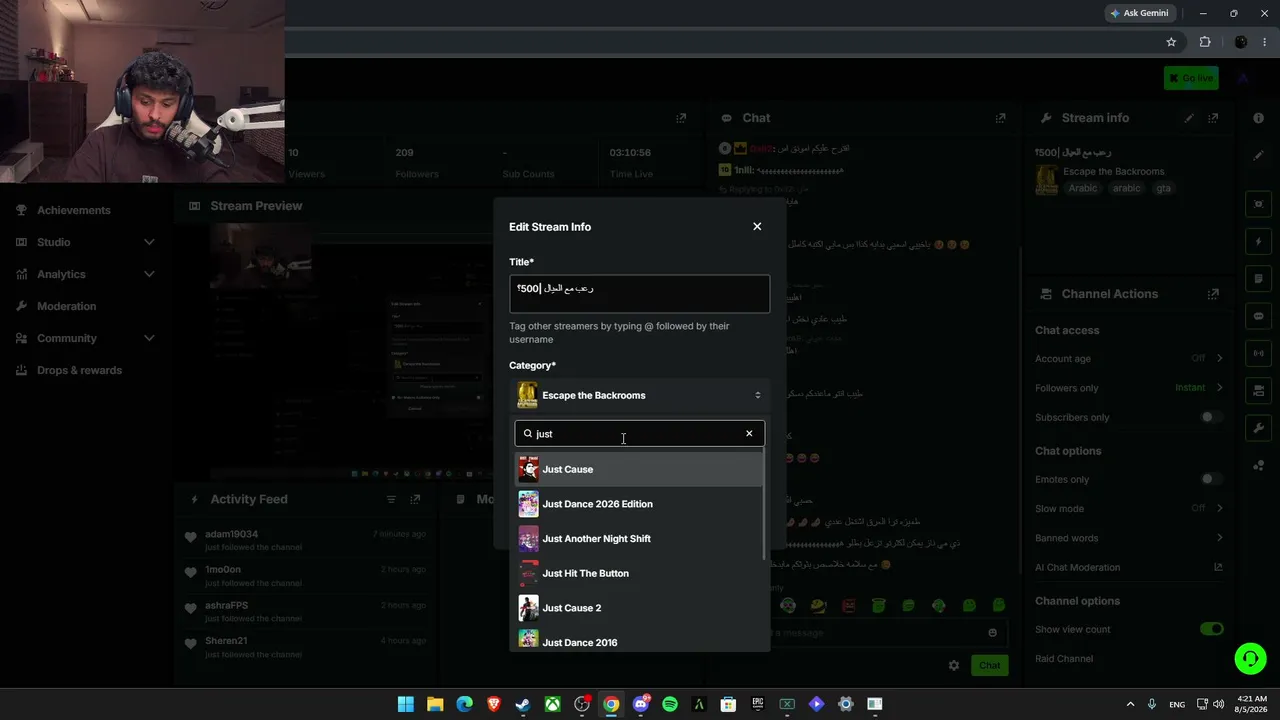This screenshot has width=1280, height=720.
Task: Focus the category search field
Action: 639,434
